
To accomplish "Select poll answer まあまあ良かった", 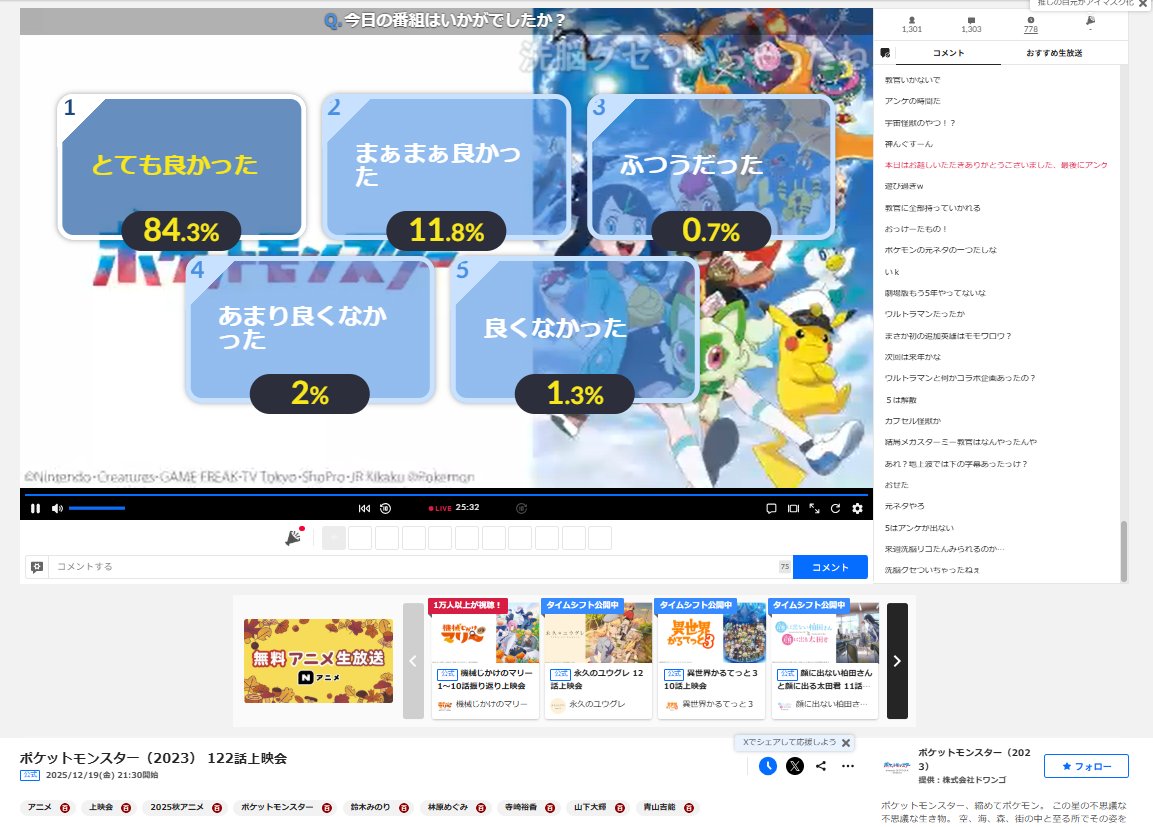I will click(446, 166).
